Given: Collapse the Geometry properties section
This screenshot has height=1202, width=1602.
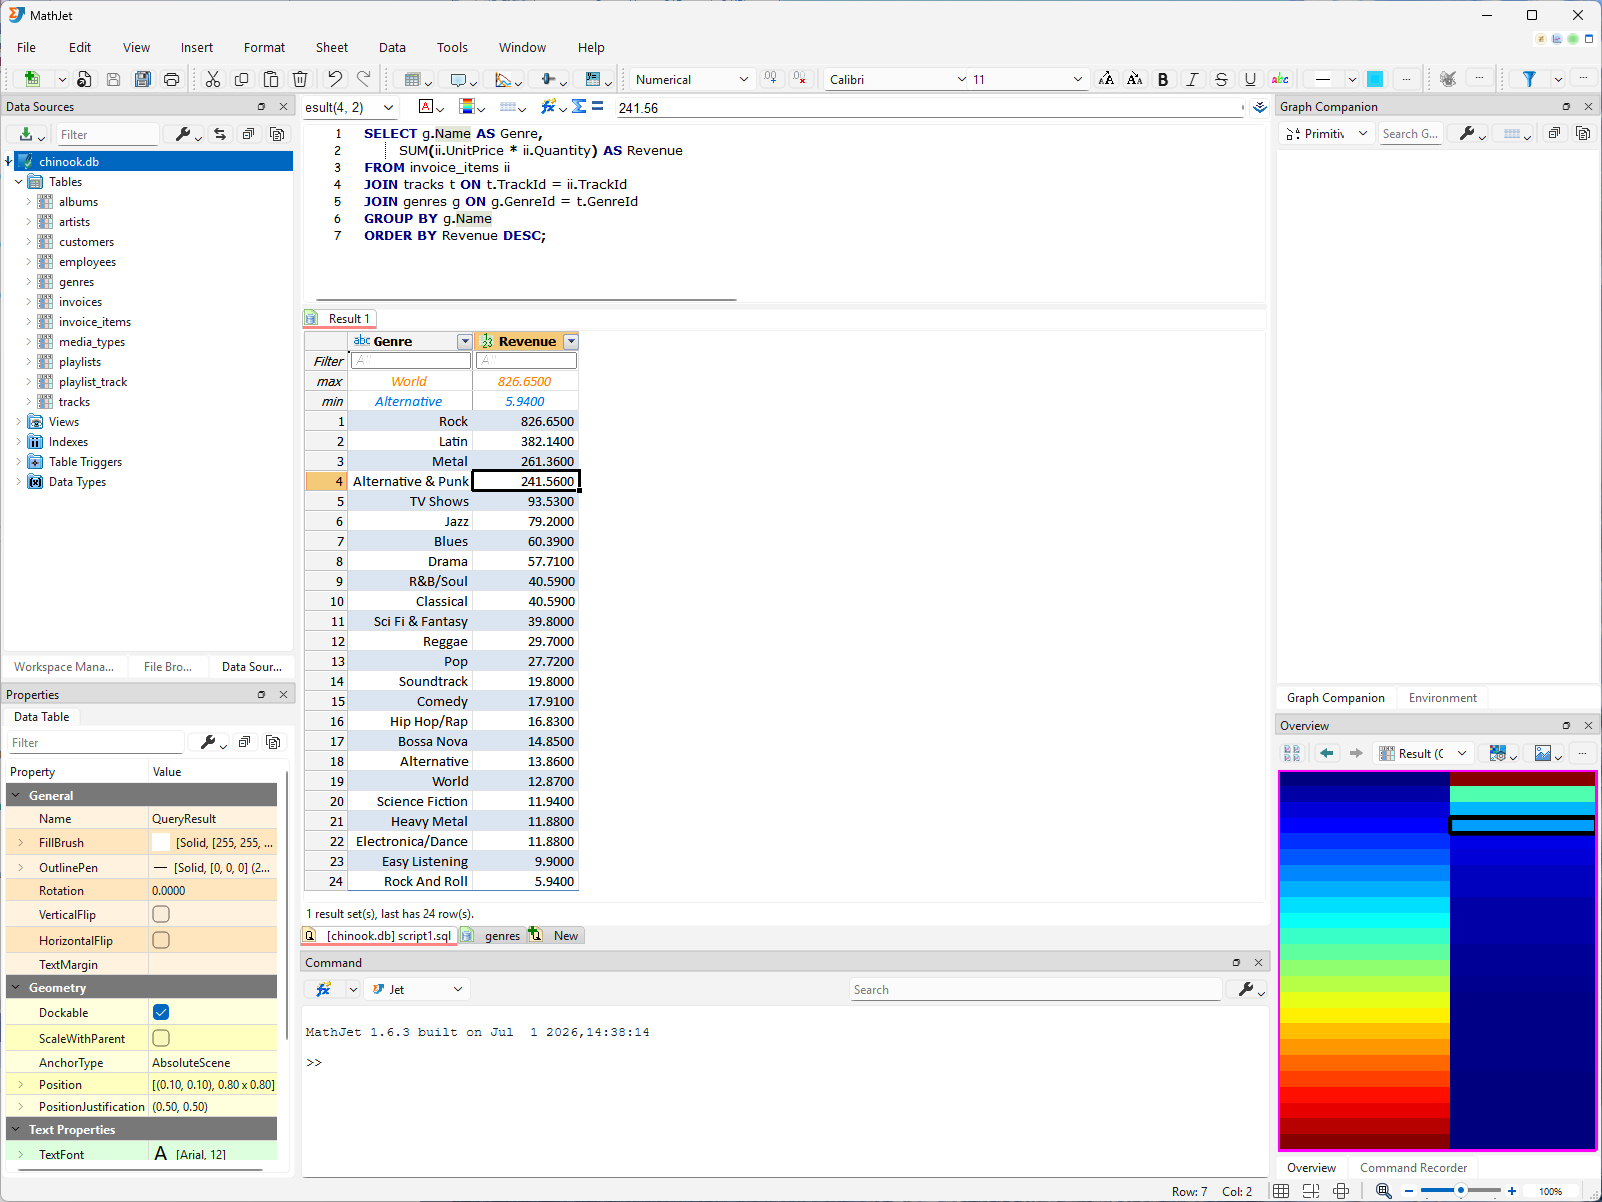Looking at the screenshot, I should (15, 987).
